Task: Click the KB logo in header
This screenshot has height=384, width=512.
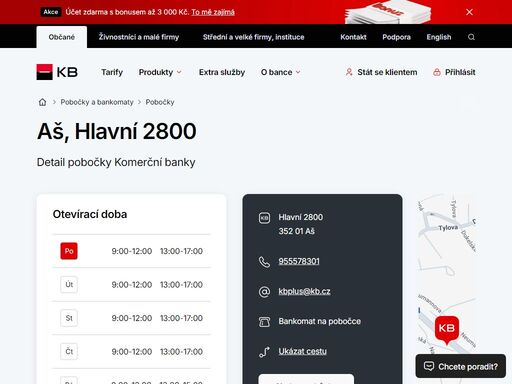Action: (57, 72)
